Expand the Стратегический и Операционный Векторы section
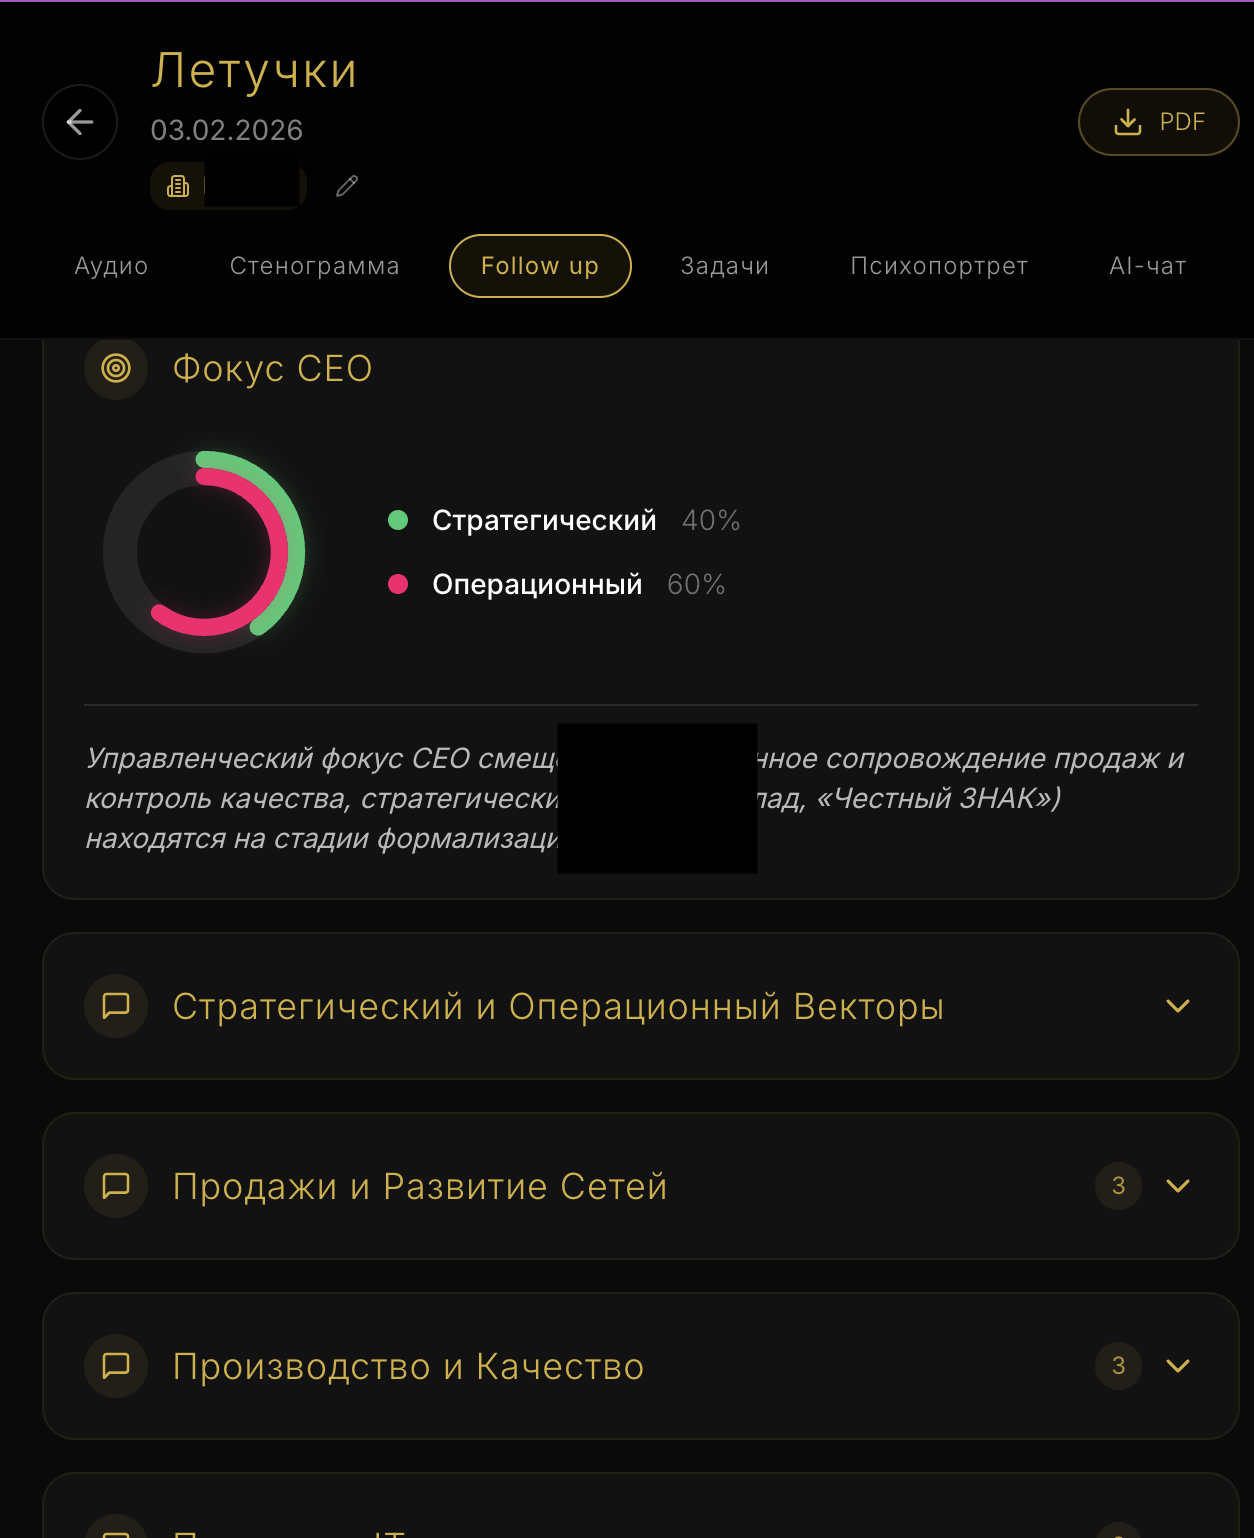Image resolution: width=1254 pixels, height=1538 pixels. click(1178, 1006)
